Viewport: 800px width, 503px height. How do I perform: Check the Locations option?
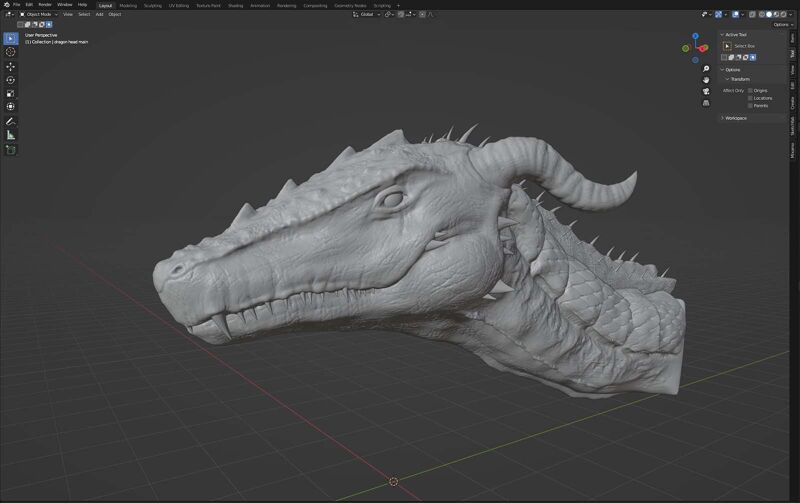[750, 98]
